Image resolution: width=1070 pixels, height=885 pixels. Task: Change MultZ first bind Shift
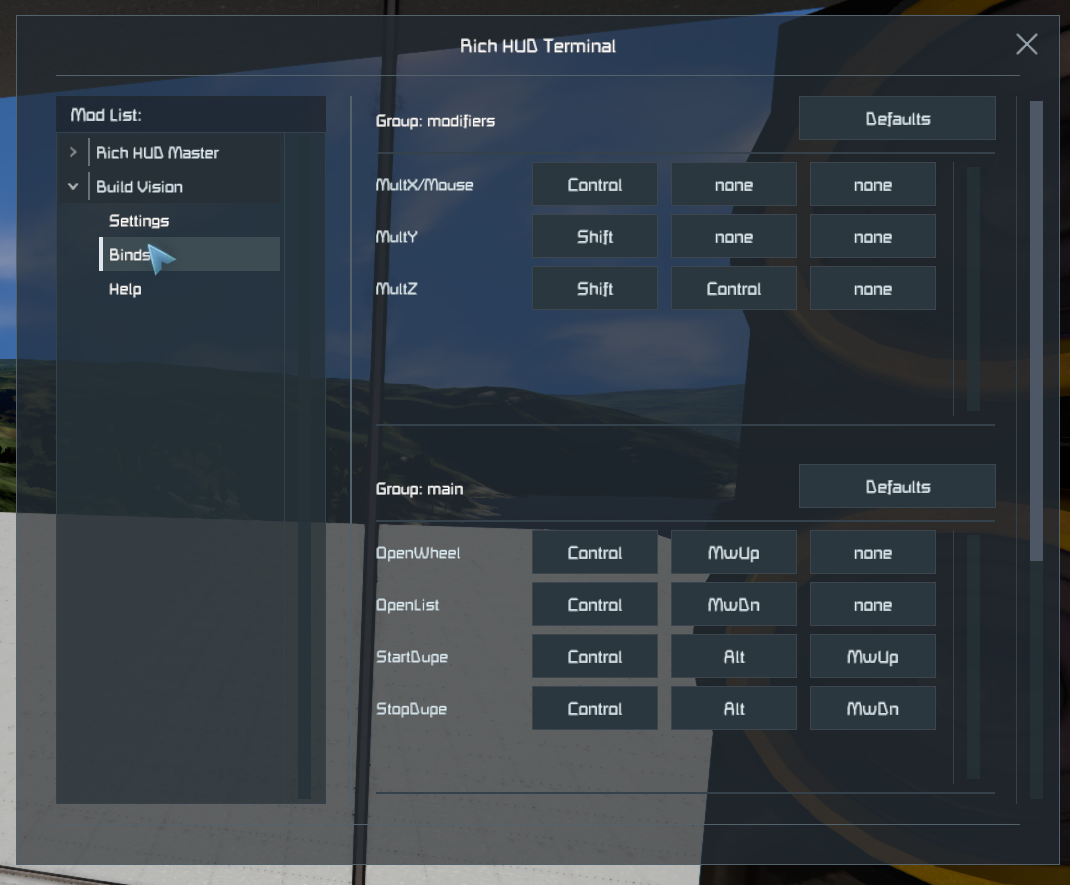click(594, 288)
